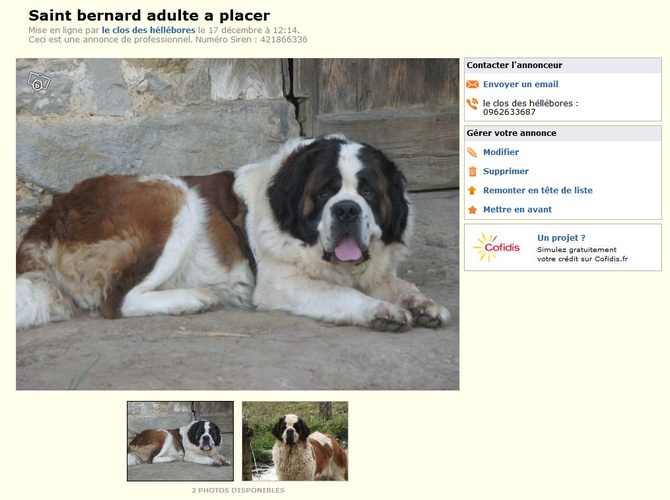
Task: Click the large Saint Bernard main photo
Action: pyautogui.click(x=238, y=224)
